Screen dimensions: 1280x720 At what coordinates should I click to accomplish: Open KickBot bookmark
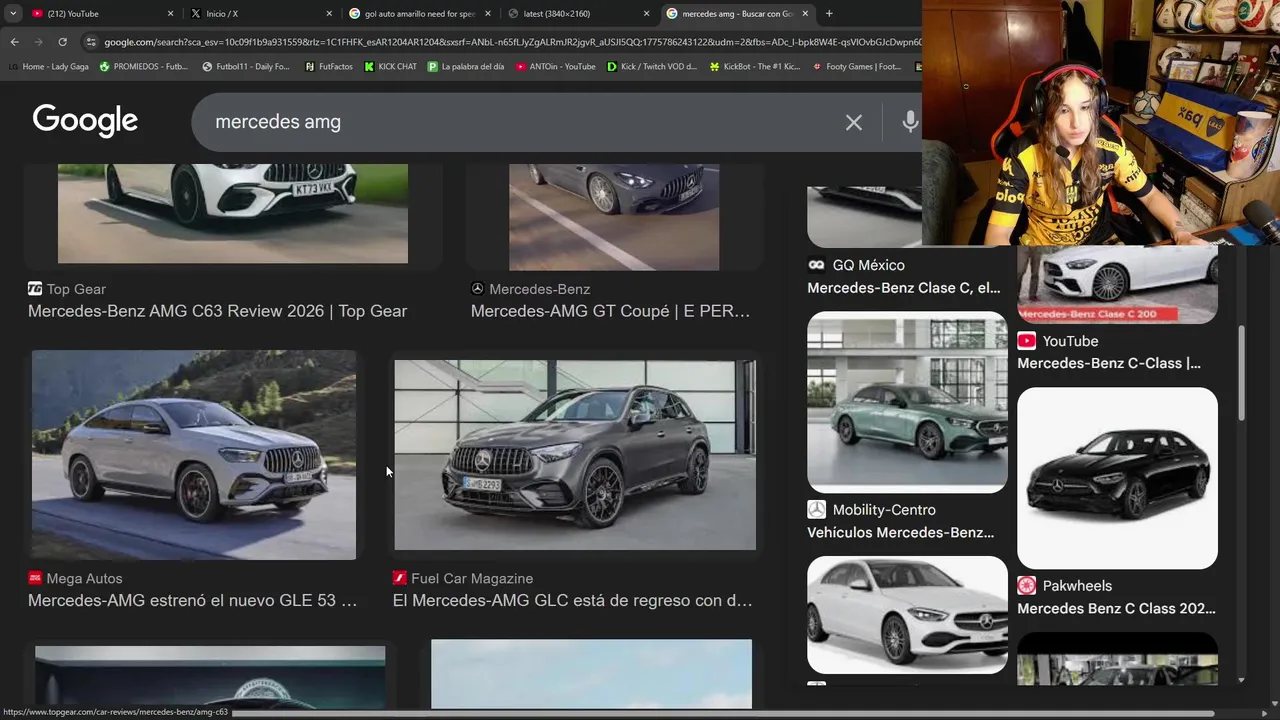(x=755, y=67)
